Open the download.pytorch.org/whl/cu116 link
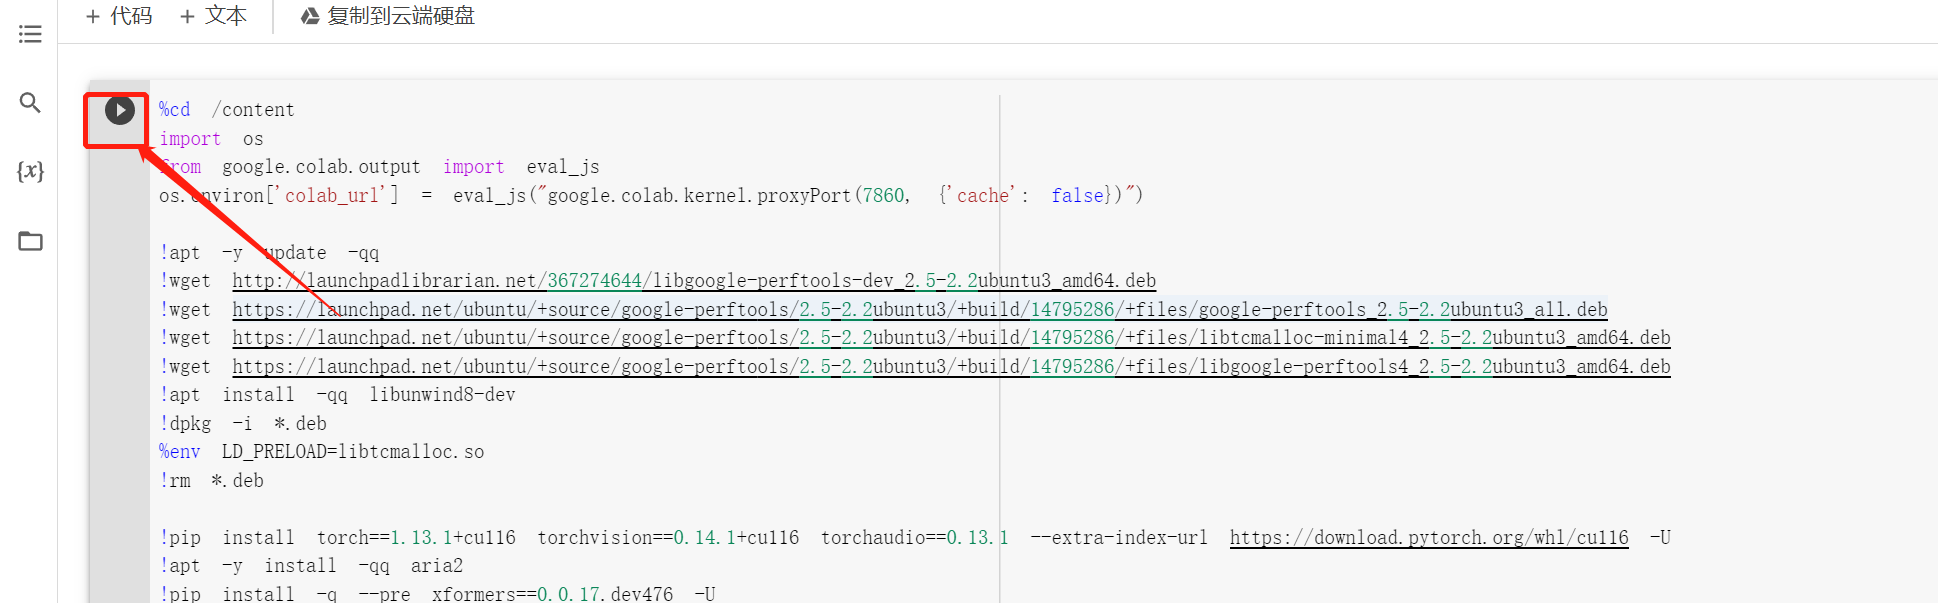The height and width of the screenshot is (603, 1938). 1428,538
